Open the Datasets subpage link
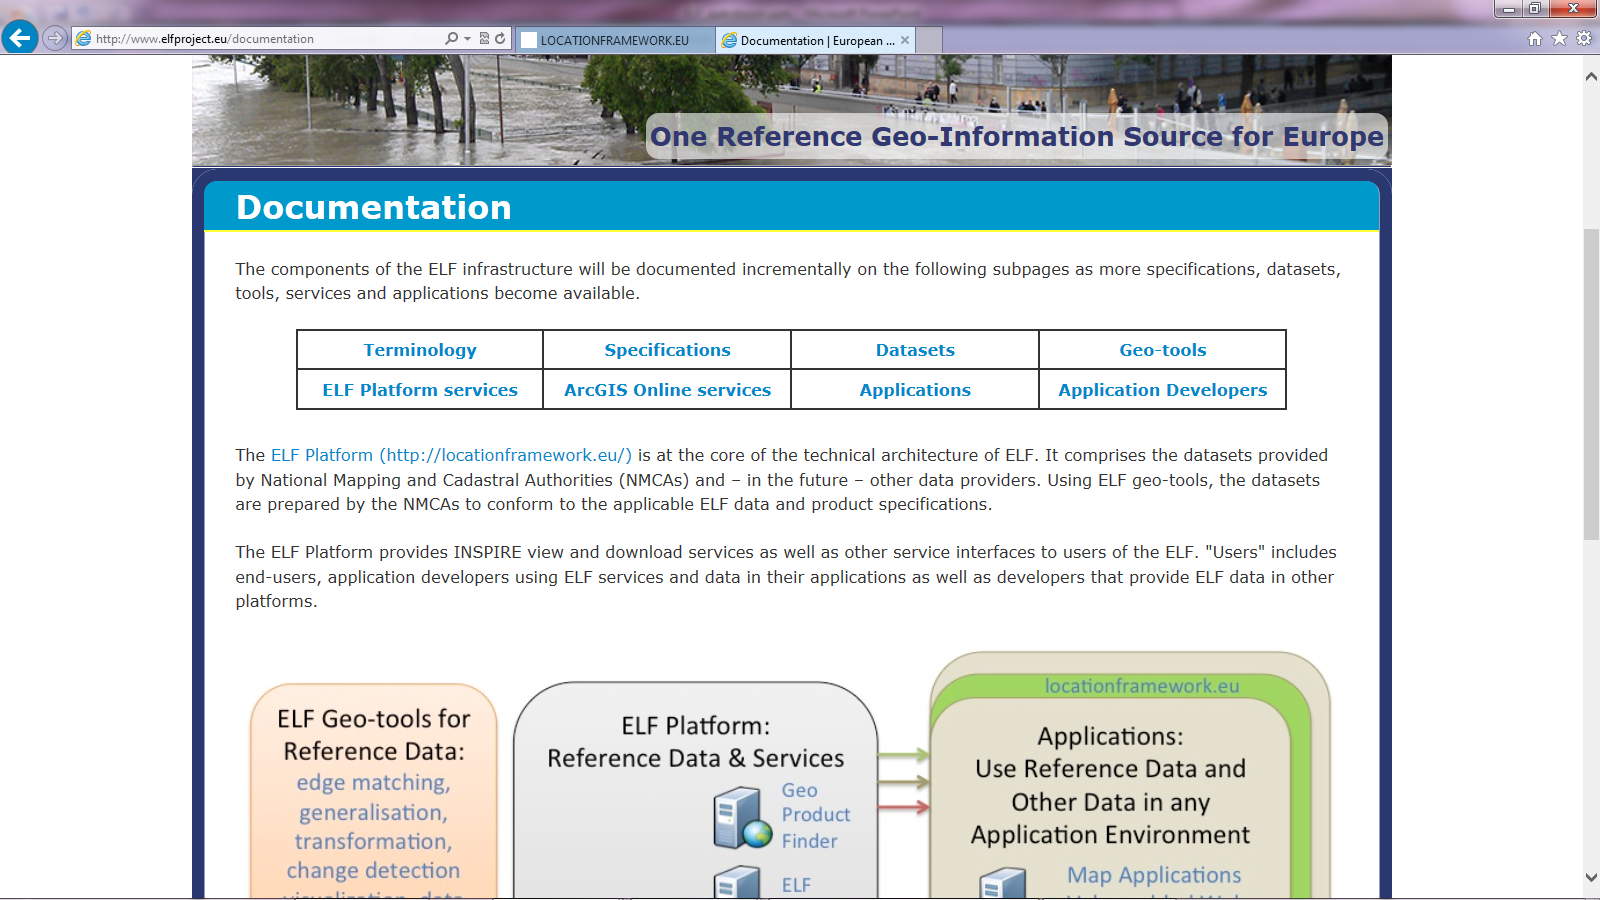 point(915,350)
